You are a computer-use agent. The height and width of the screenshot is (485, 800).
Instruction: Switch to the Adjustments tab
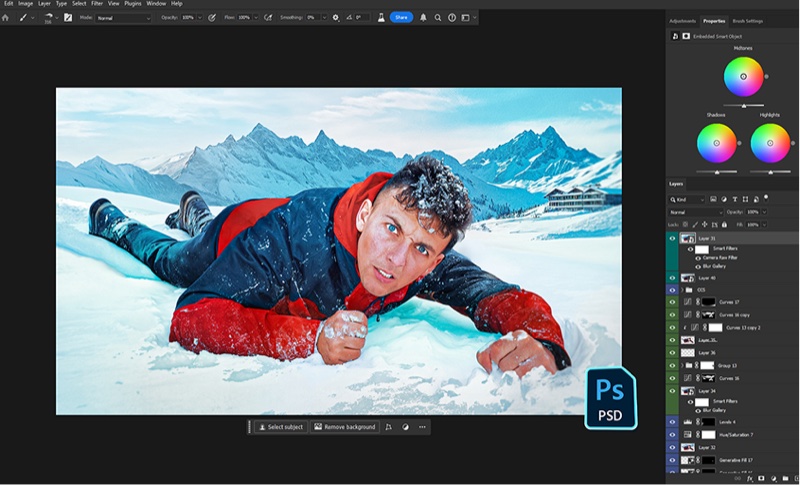click(682, 20)
